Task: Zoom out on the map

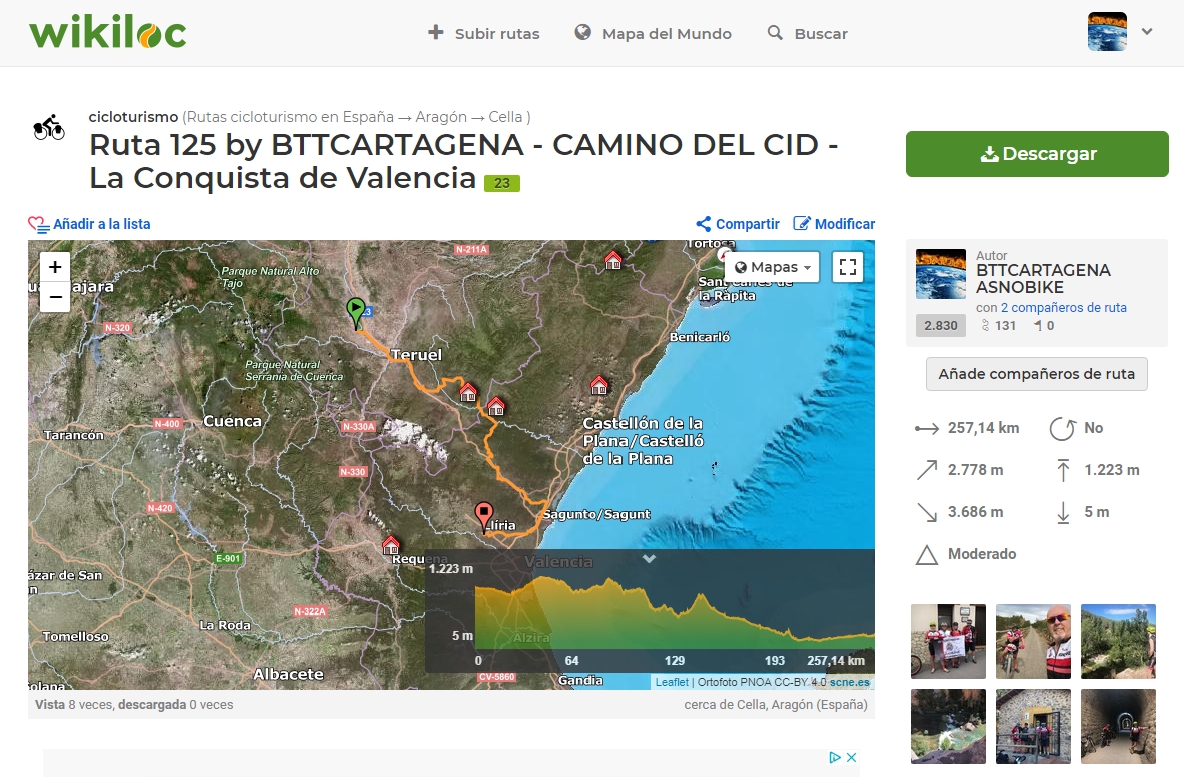Action: tap(55, 297)
